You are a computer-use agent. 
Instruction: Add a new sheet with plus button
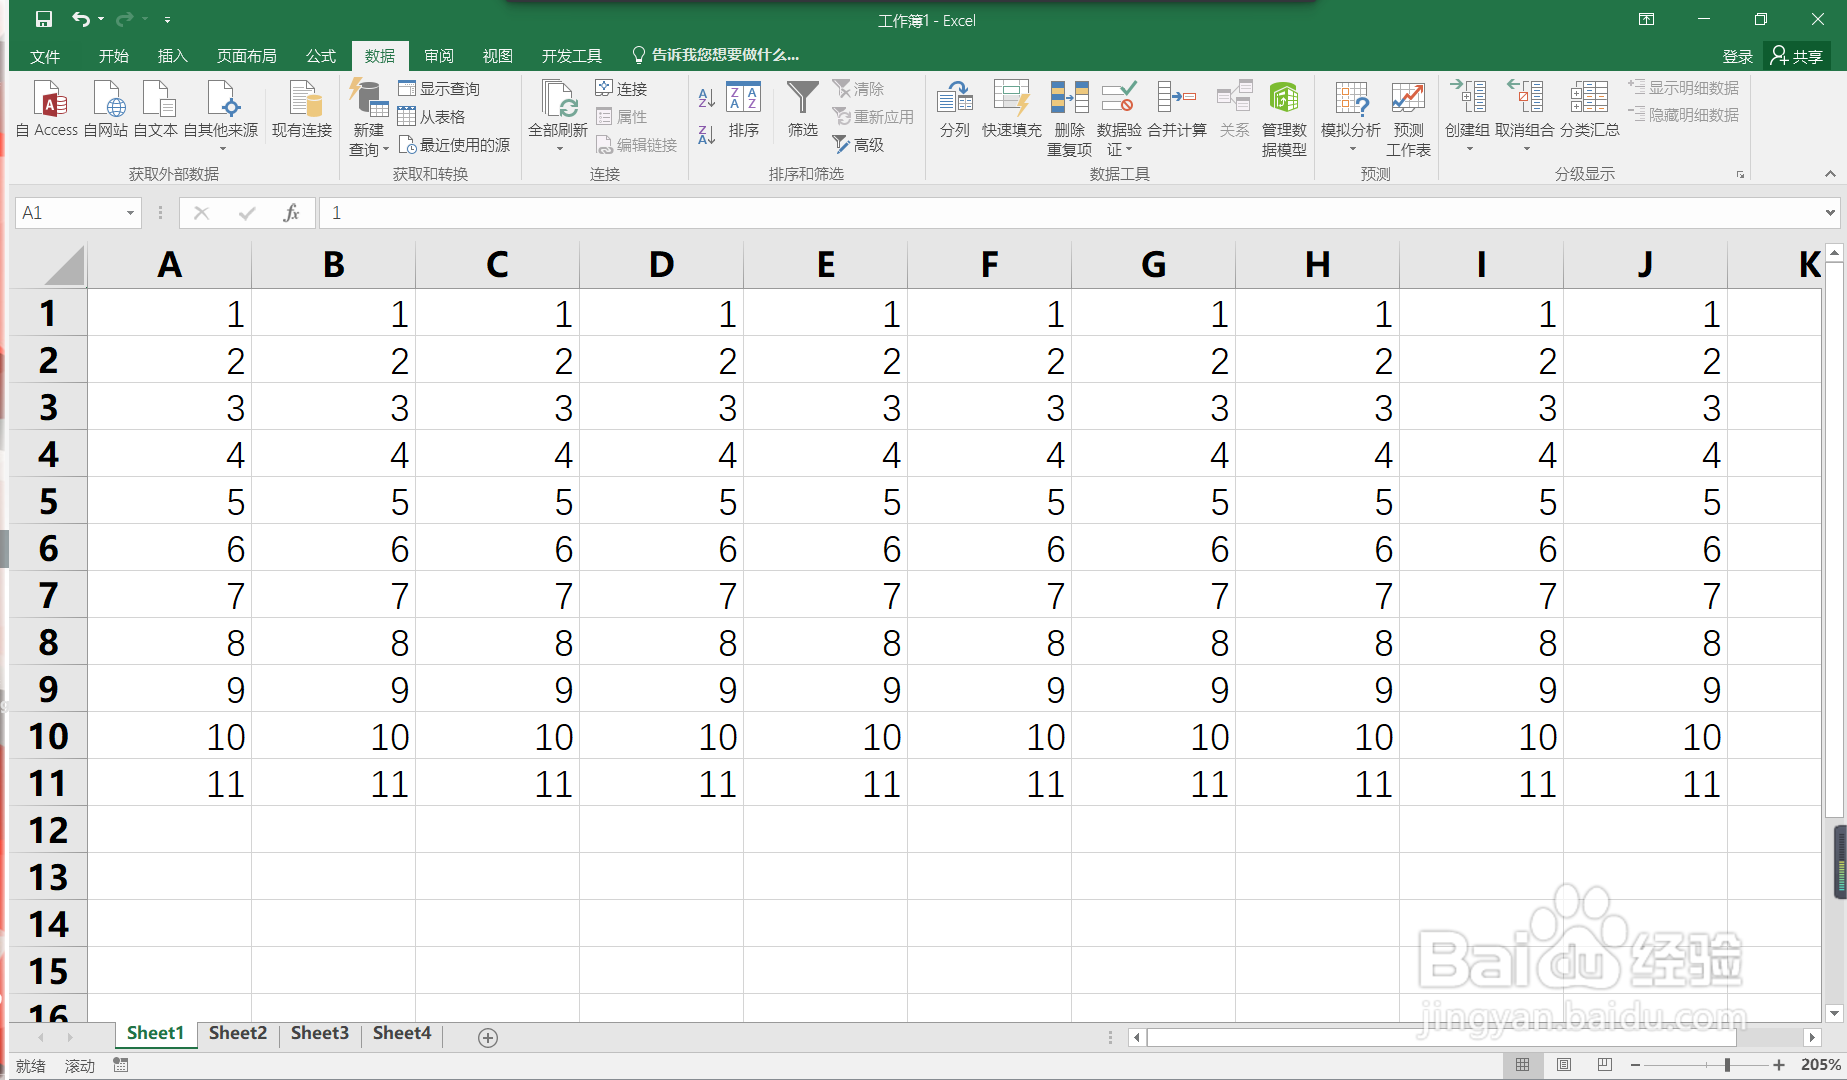click(x=488, y=1038)
